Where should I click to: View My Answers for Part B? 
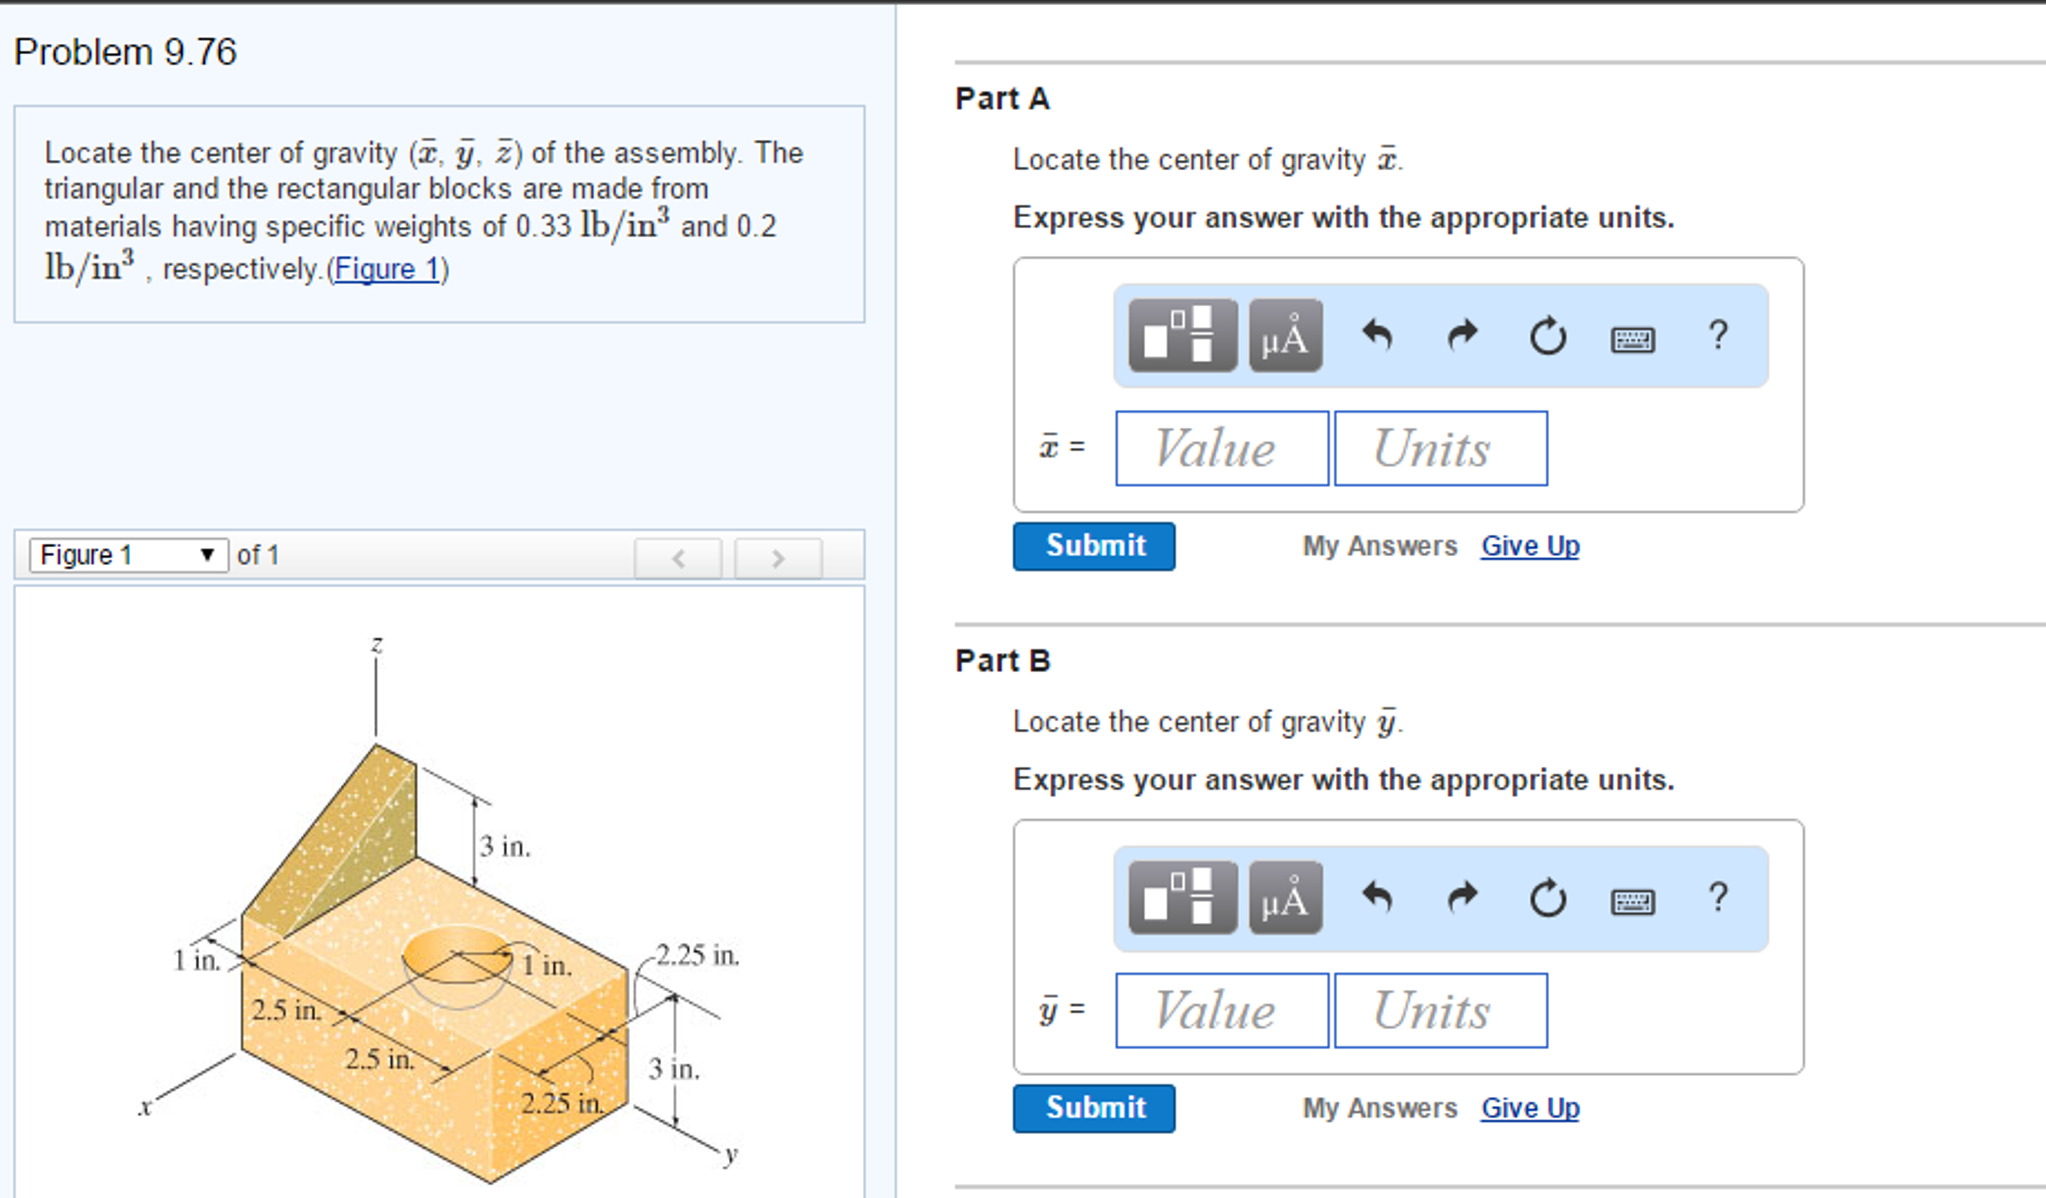tap(1380, 1108)
